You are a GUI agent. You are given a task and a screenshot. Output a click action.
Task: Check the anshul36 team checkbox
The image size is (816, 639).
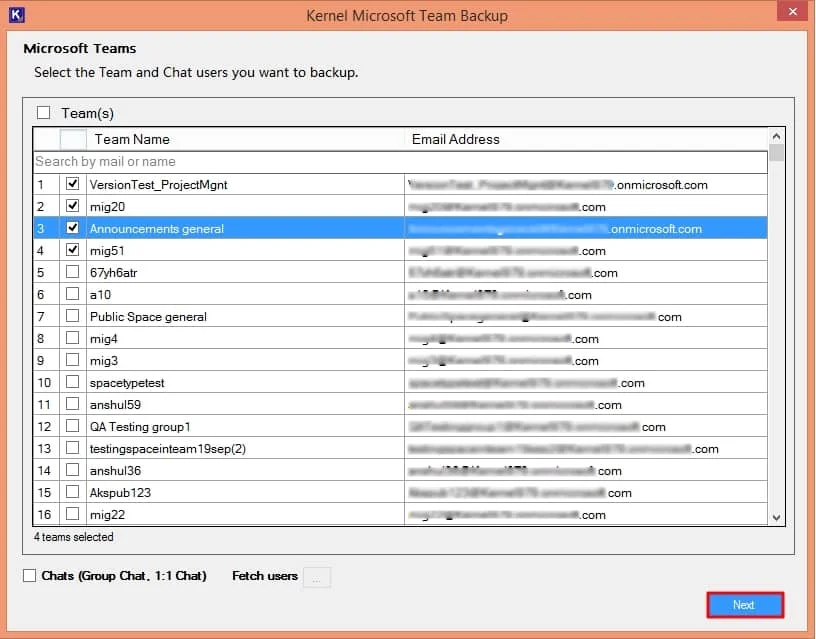pyautogui.click(x=73, y=470)
